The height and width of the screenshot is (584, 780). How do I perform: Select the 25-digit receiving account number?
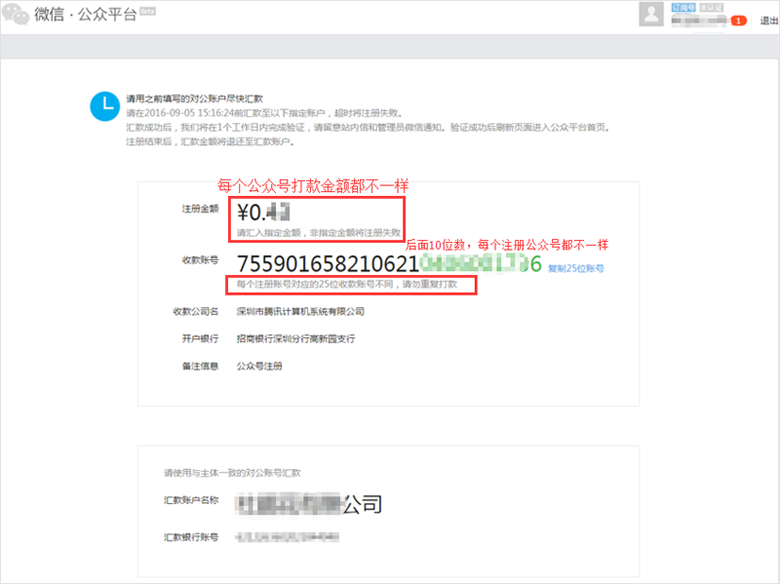pyautogui.click(x=388, y=264)
